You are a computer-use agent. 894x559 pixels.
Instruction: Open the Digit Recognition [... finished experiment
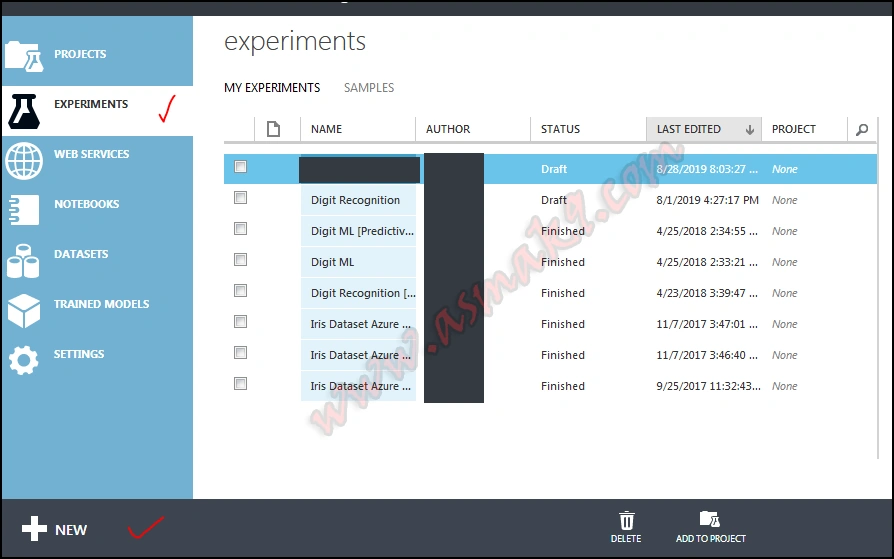pos(363,293)
